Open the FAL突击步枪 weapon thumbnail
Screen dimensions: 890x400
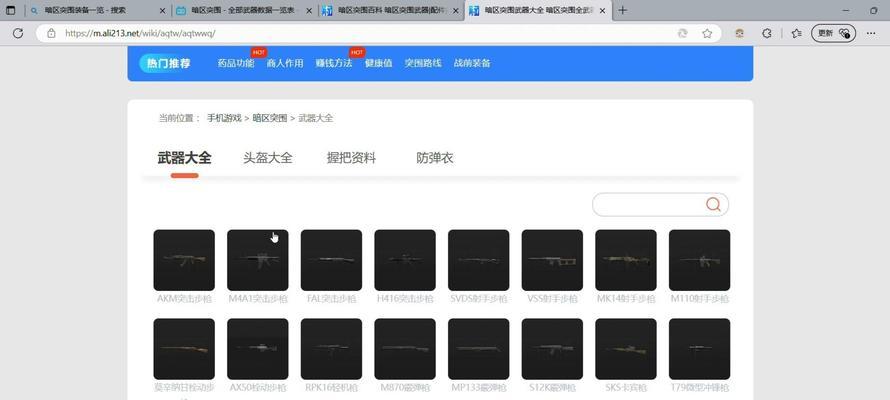point(331,260)
